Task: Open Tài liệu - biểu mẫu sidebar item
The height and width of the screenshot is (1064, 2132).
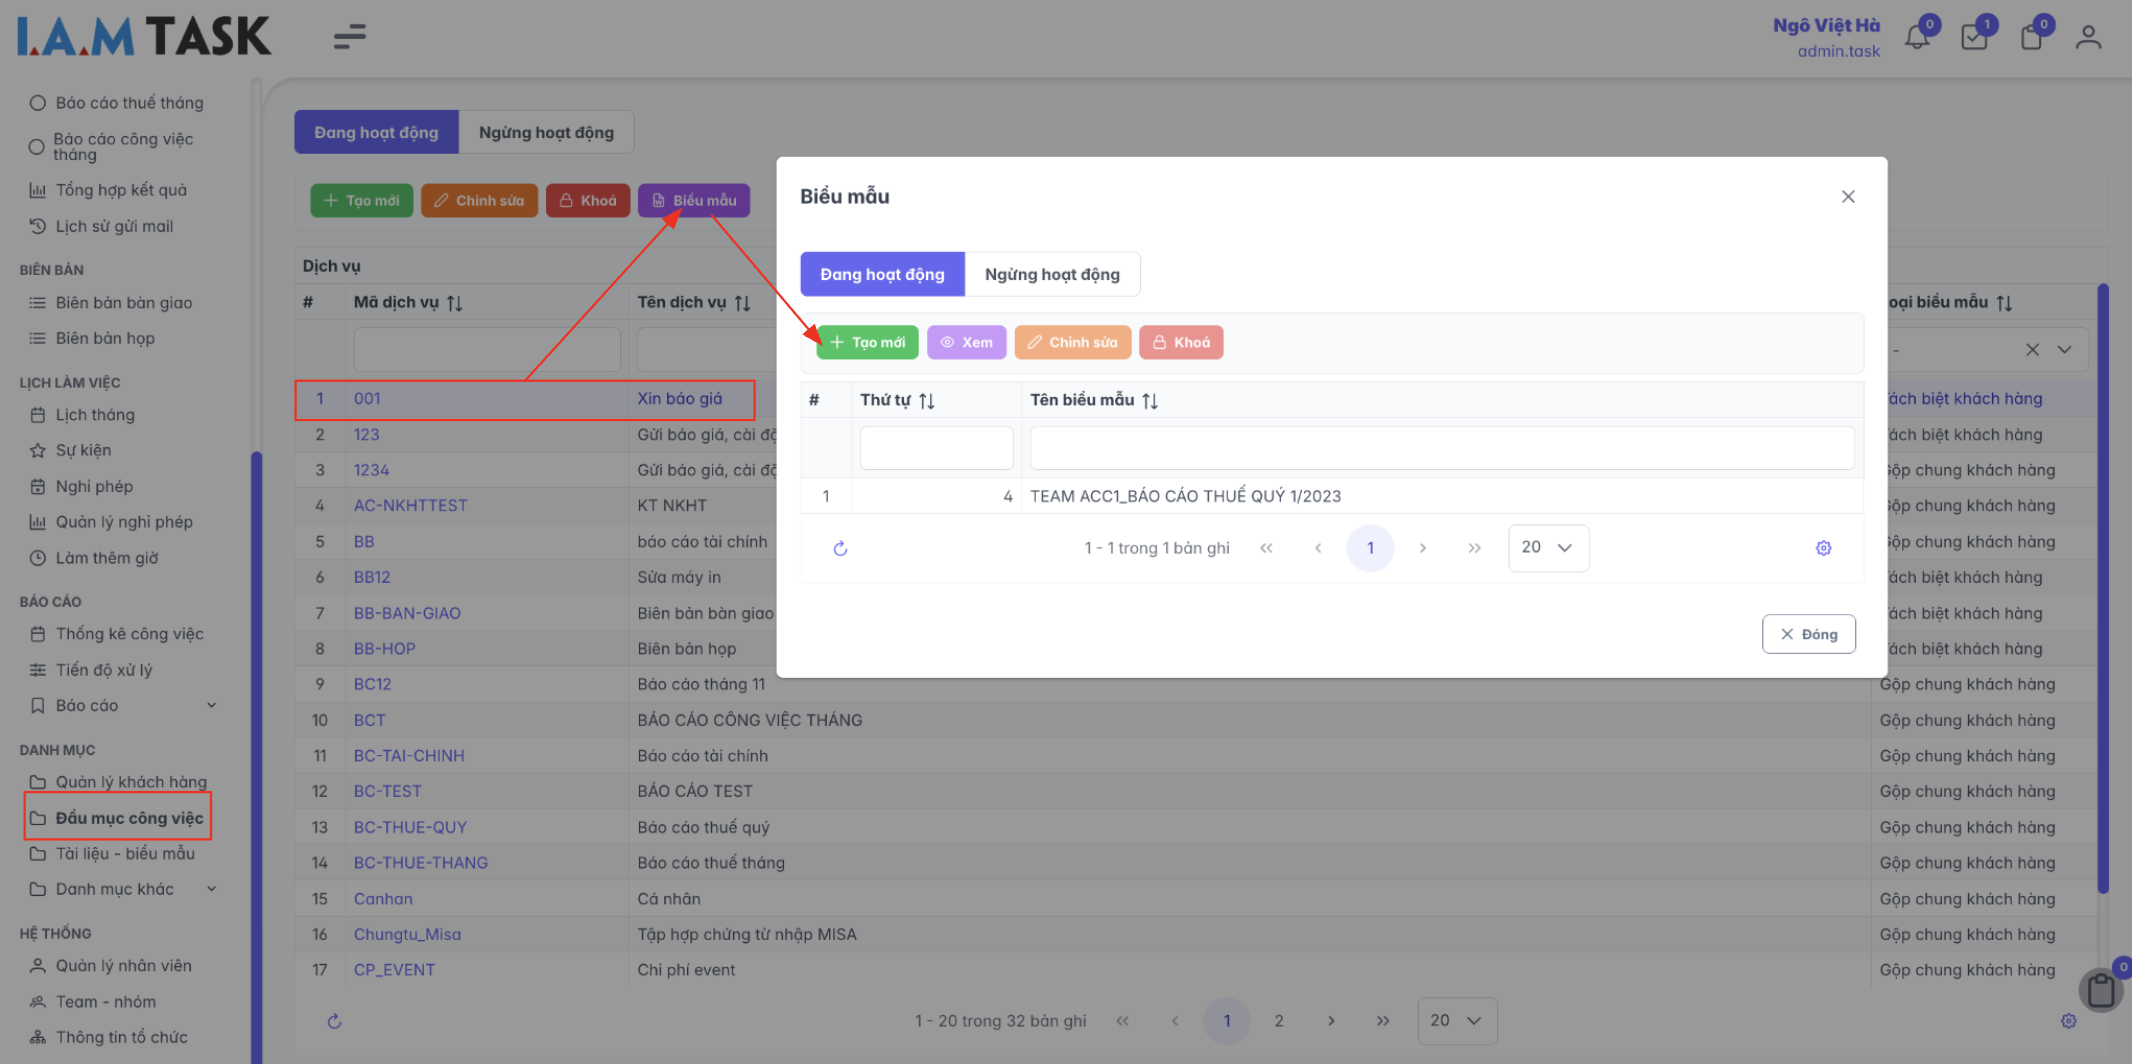Action: pos(125,854)
